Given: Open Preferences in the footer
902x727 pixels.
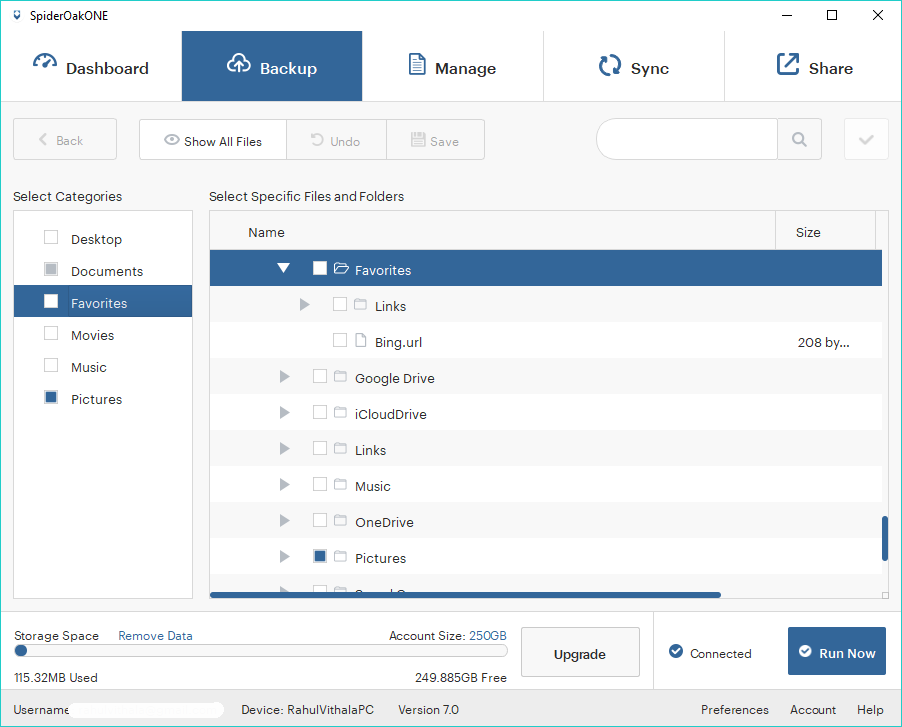Looking at the screenshot, I should click(x=735, y=710).
